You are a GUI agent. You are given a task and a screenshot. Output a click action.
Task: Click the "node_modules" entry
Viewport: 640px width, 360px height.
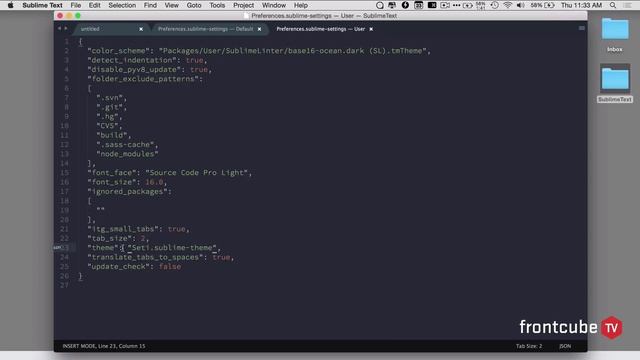127,154
